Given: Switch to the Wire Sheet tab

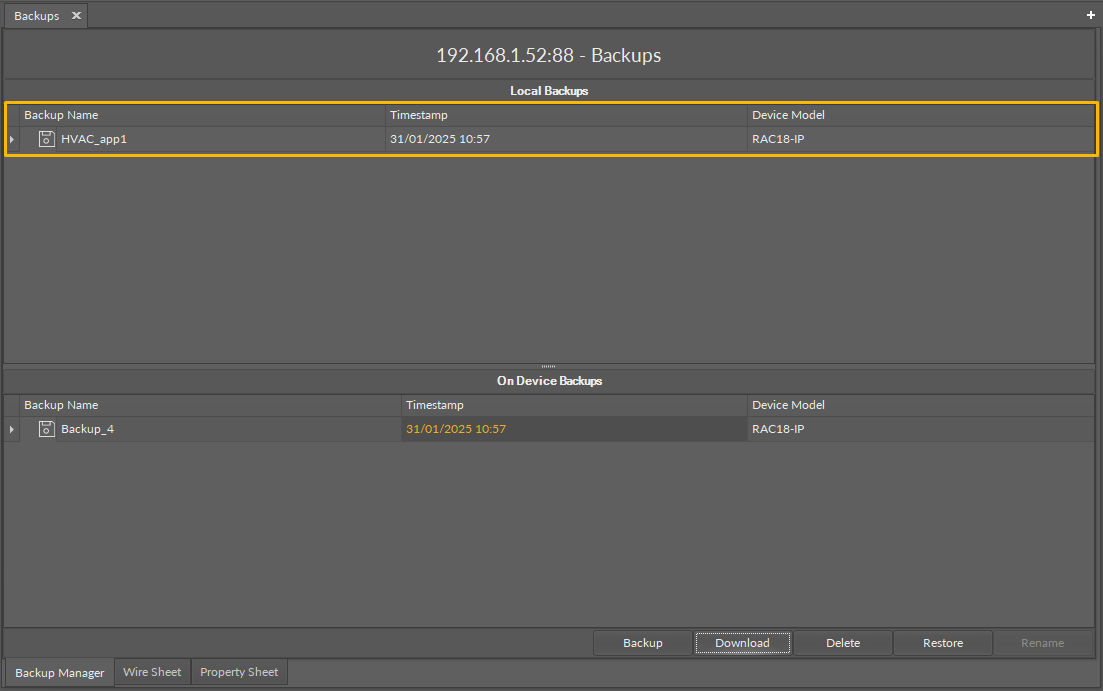Looking at the screenshot, I should (152, 672).
